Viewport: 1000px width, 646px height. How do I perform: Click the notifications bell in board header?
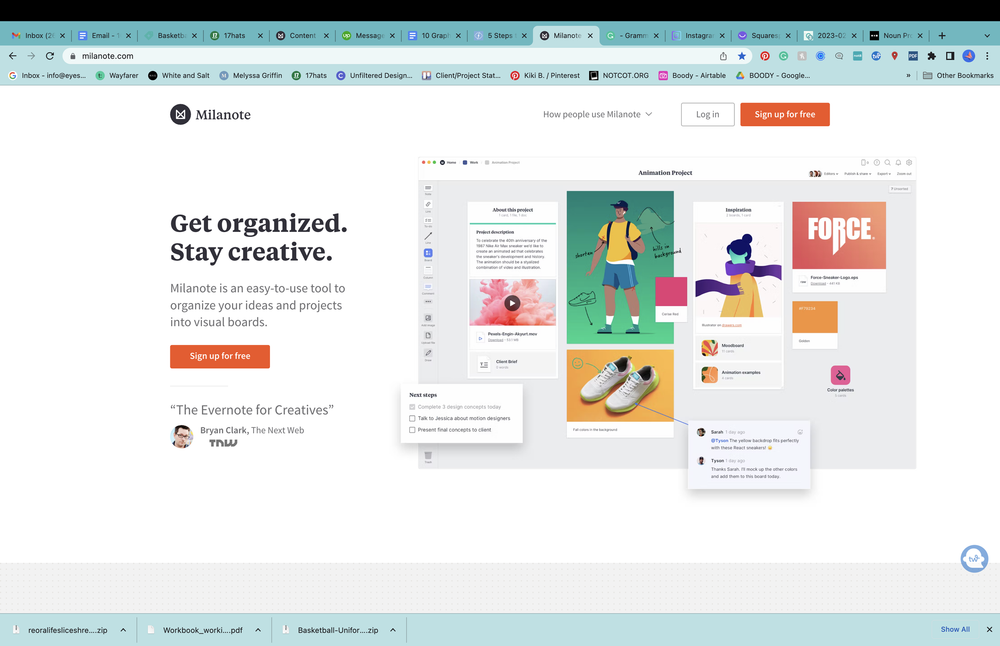coord(898,163)
